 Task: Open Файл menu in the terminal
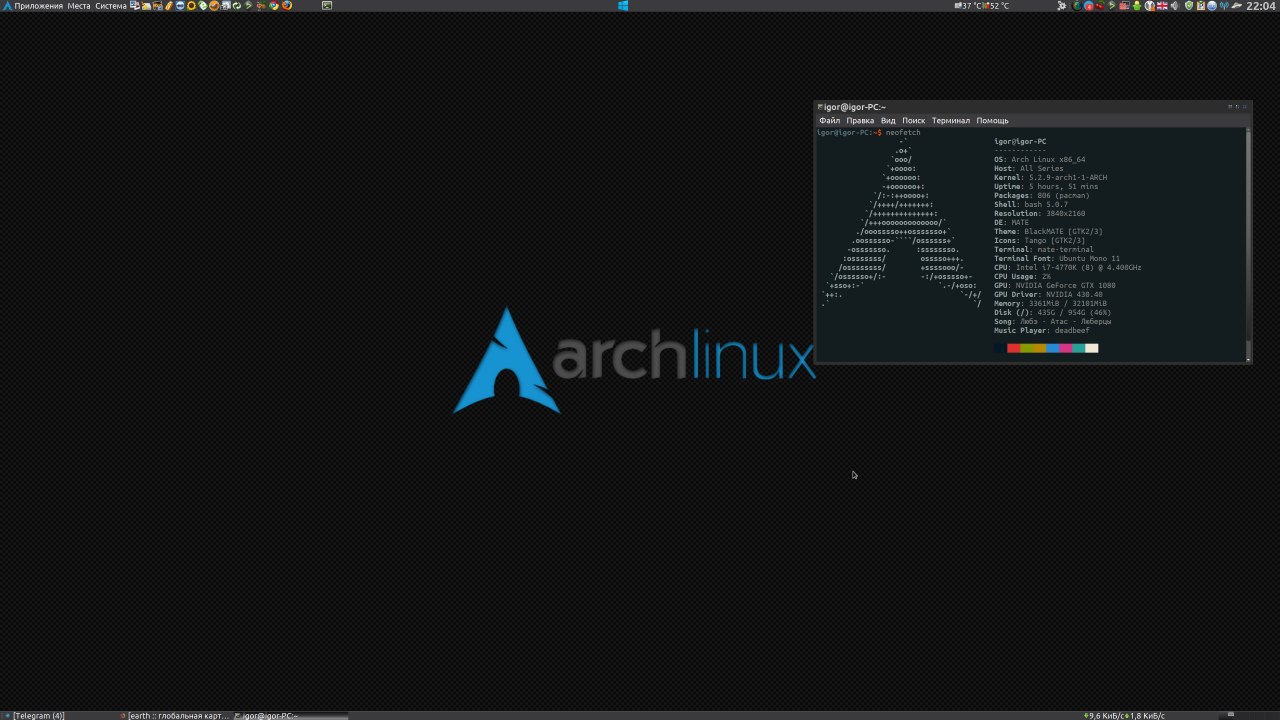pos(829,121)
